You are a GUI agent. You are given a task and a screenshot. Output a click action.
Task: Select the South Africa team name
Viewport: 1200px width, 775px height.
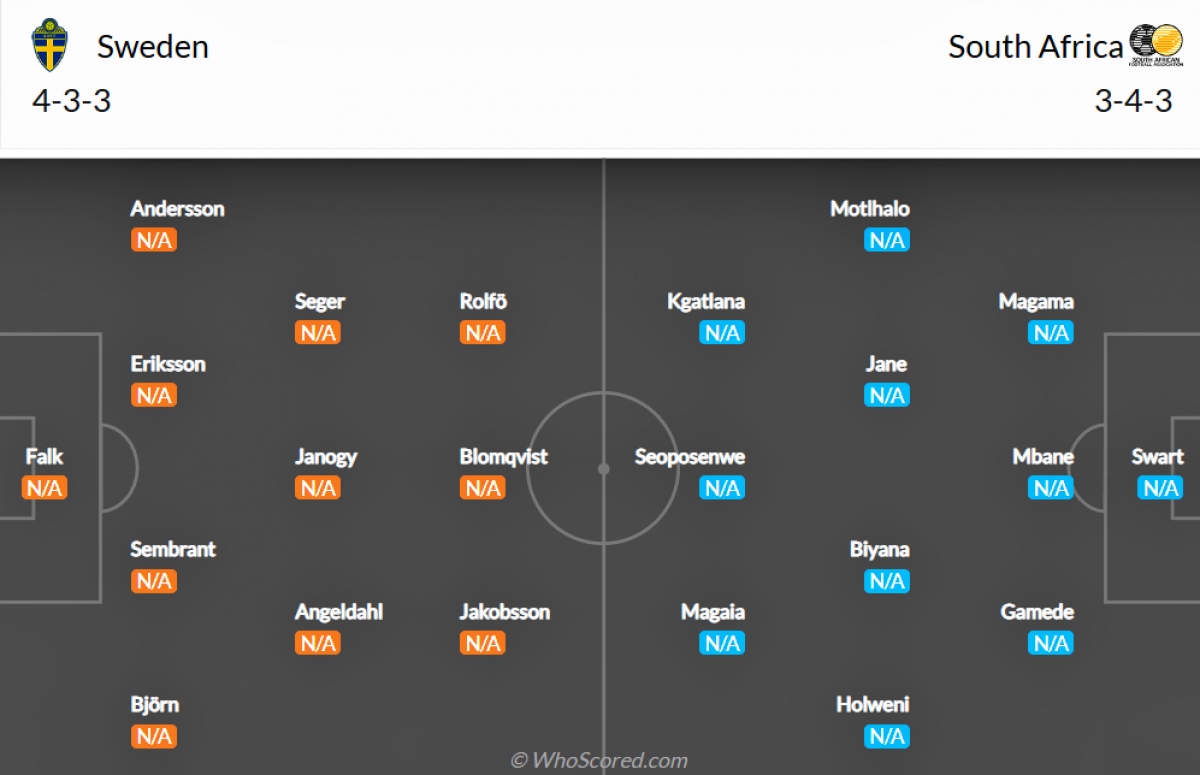pyautogui.click(x=1036, y=47)
